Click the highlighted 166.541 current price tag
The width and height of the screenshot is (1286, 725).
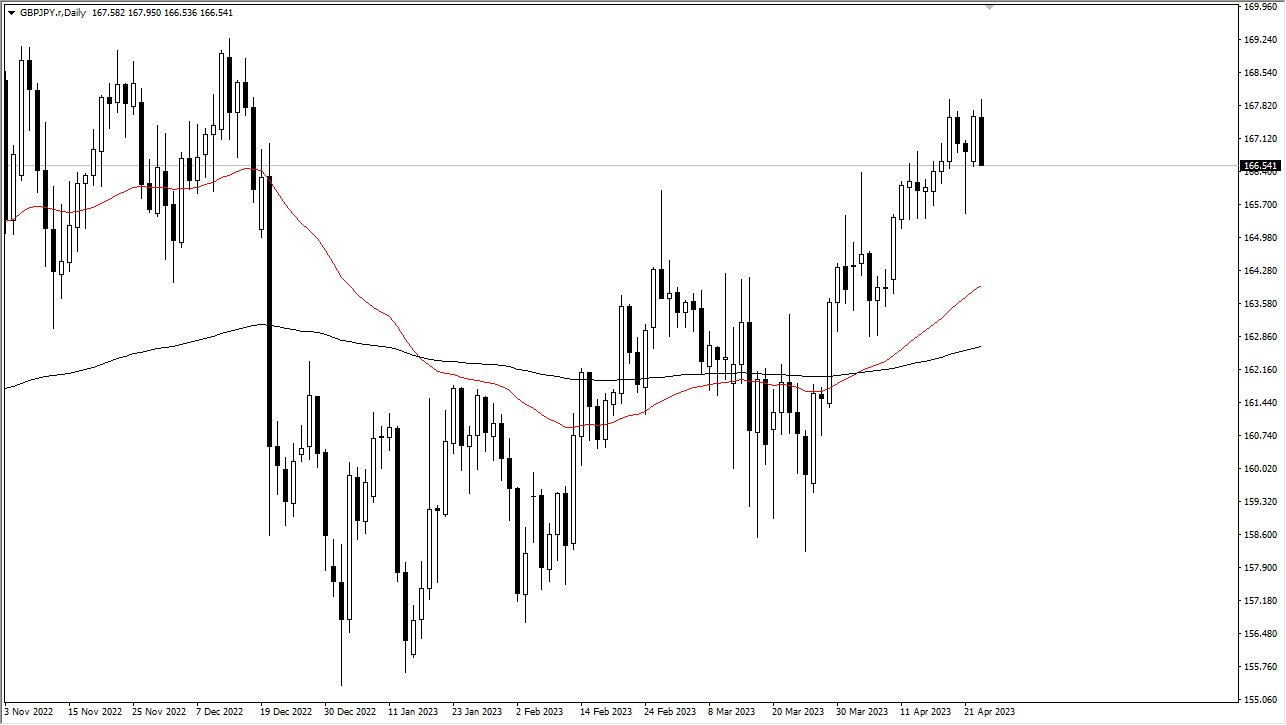tap(1258, 167)
